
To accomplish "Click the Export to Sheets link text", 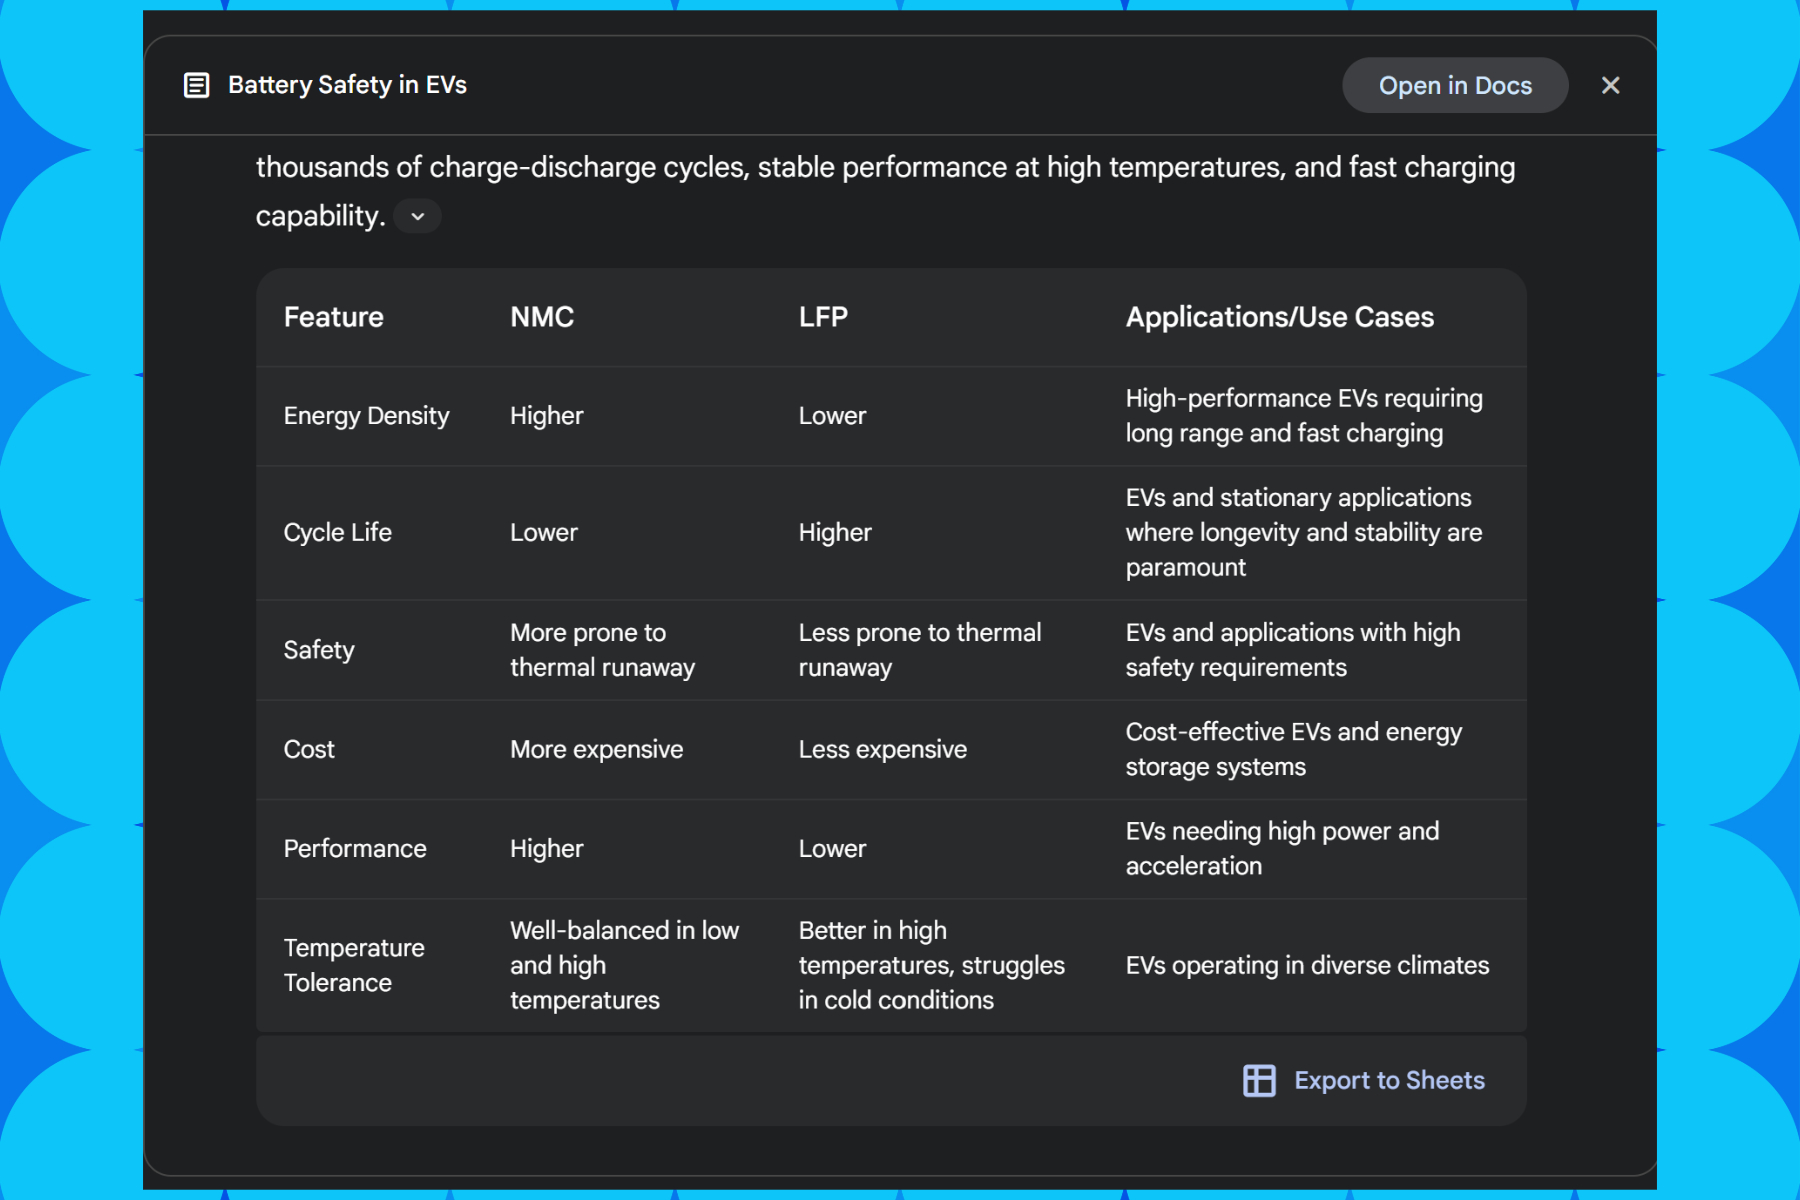I will 1389,1080.
